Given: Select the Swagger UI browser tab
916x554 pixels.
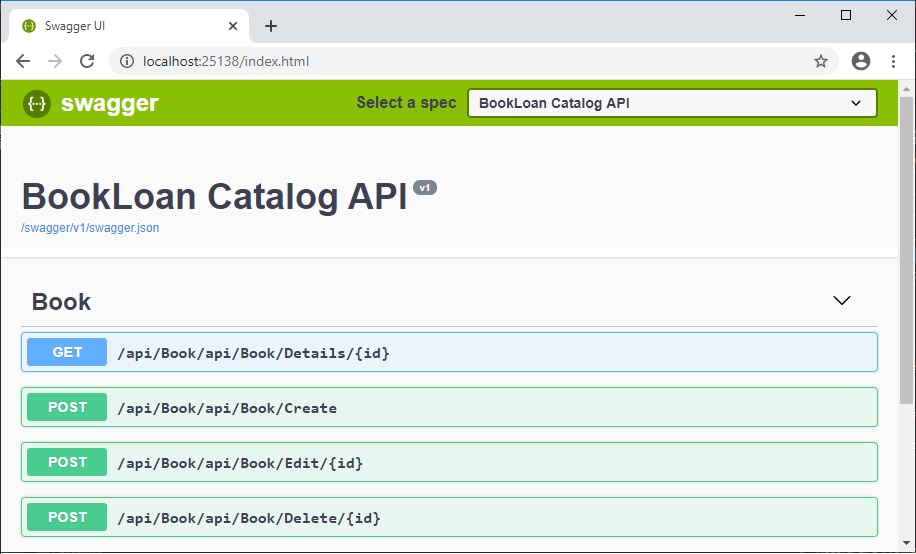Looking at the screenshot, I should point(129,26).
